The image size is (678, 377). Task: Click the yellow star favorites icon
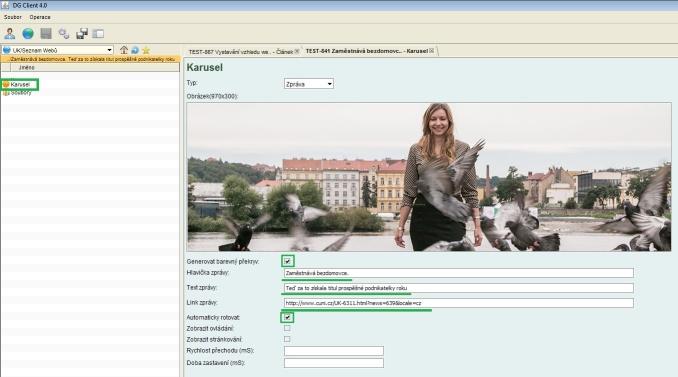pyautogui.click(x=146, y=50)
